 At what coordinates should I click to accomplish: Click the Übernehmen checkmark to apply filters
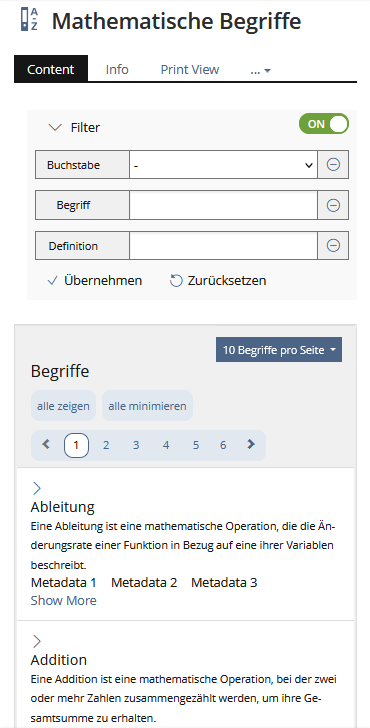click(x=52, y=280)
